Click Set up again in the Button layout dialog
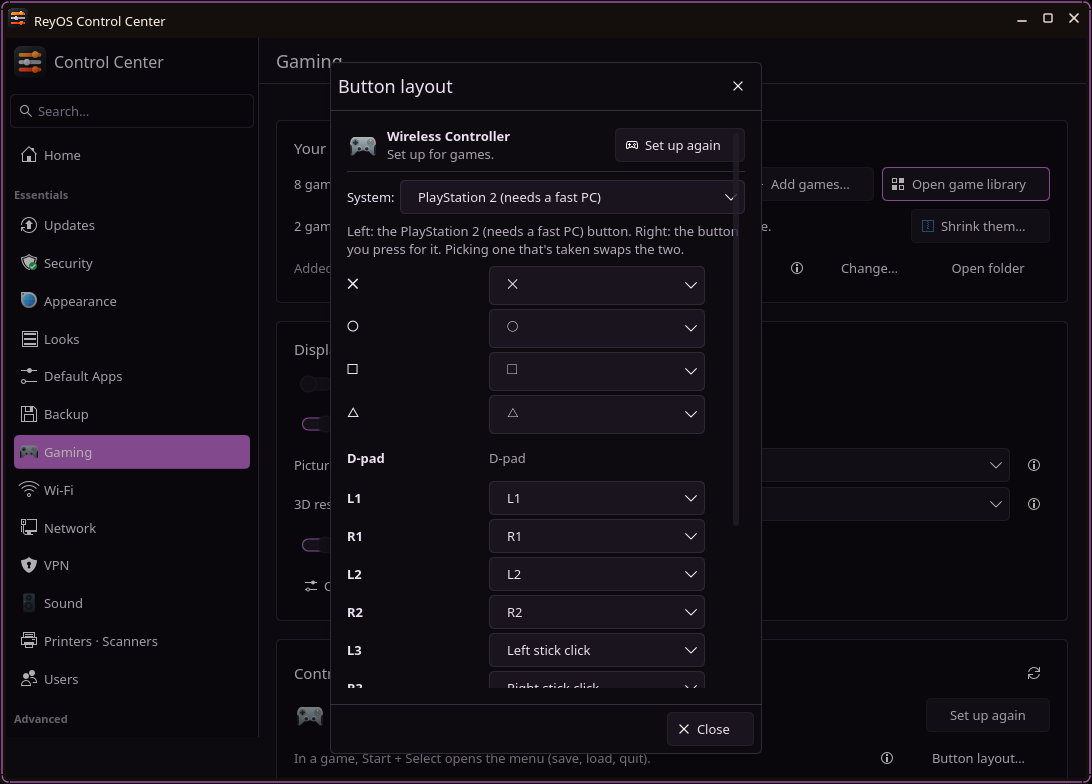This screenshot has width=1092, height=784. click(679, 145)
